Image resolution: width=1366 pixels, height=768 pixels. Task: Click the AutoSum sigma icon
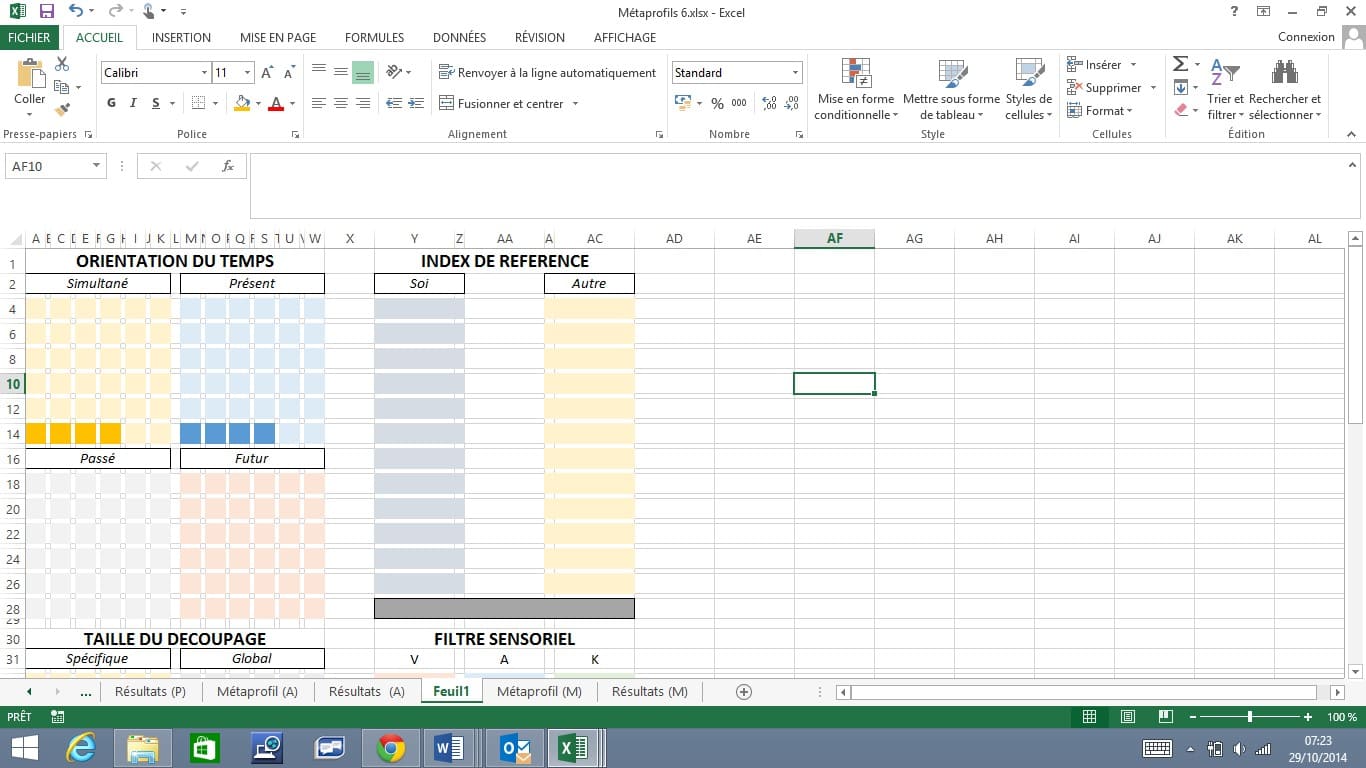1180,64
